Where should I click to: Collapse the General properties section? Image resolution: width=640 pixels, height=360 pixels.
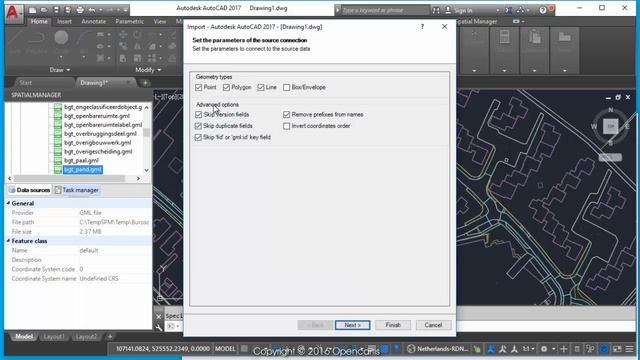coord(8,203)
